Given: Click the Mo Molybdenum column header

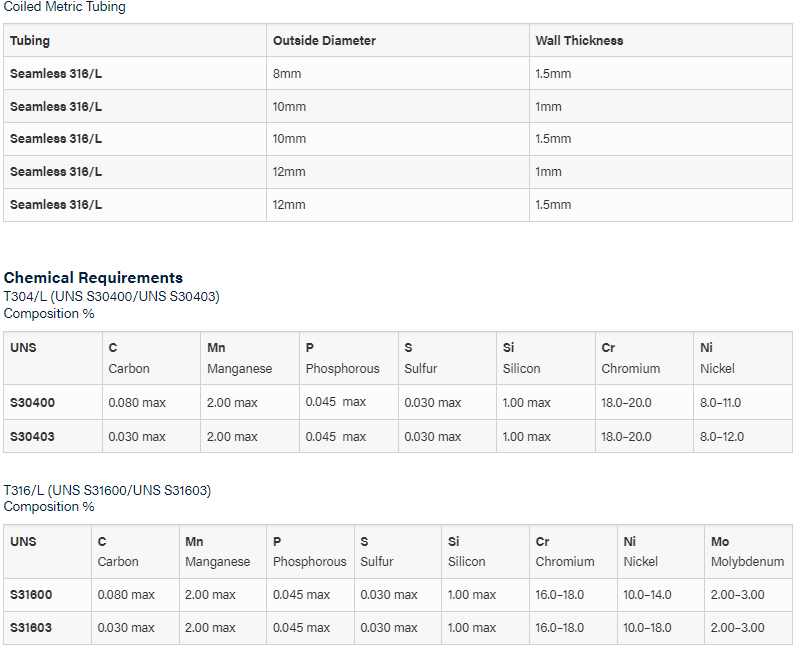Looking at the screenshot, I should point(748,552).
